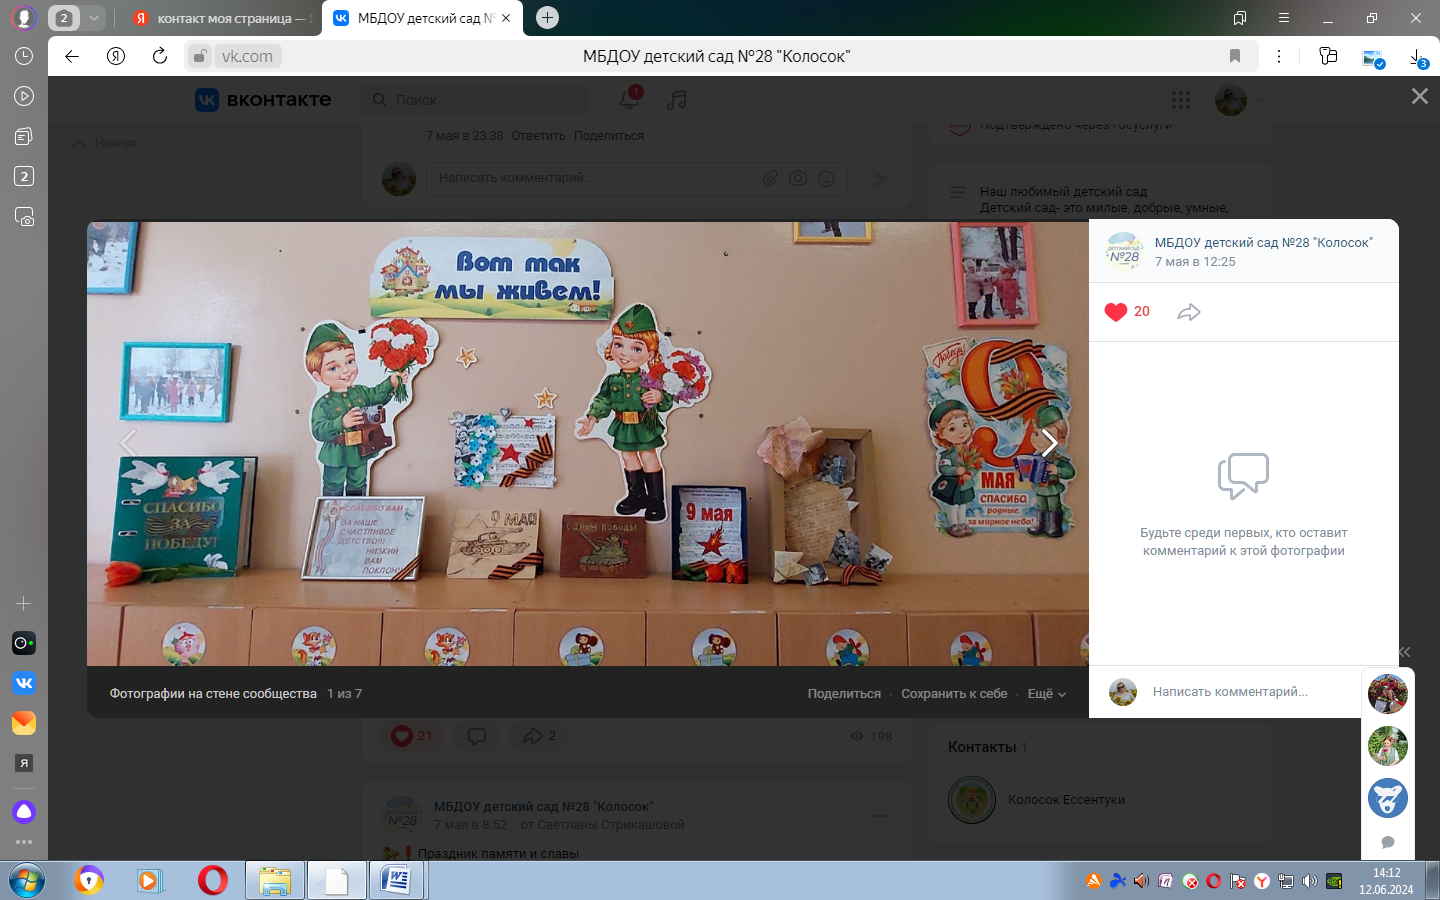
Task: Close the photo viewer overlay
Action: coord(1419,96)
